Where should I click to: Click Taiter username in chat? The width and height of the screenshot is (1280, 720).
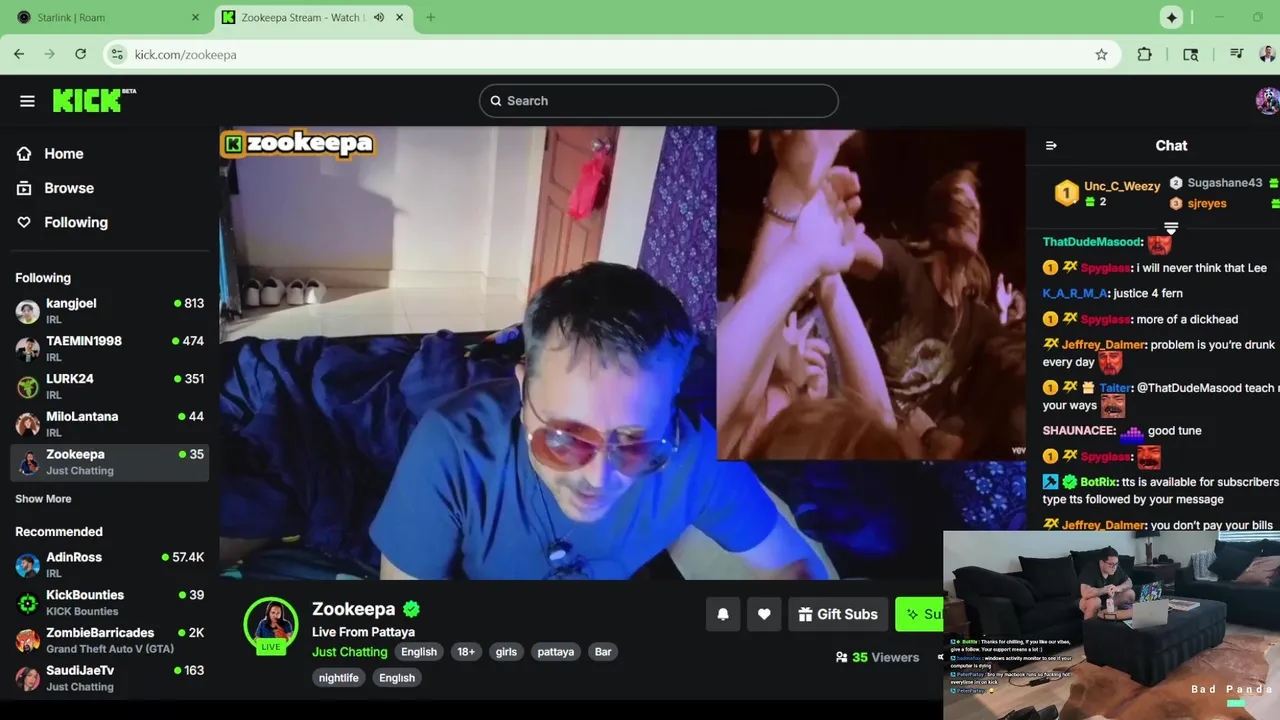[1115, 388]
